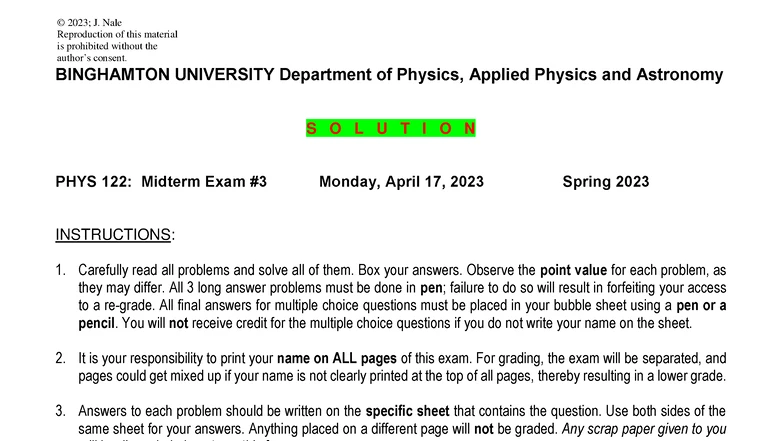Click the green highlighted SOLUTION label
The width and height of the screenshot is (784, 441).
391,129
